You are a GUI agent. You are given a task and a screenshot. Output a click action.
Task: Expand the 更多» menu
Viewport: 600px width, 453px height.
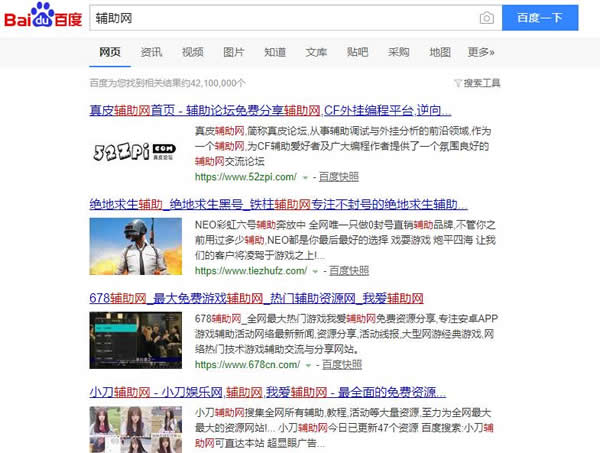[481, 52]
